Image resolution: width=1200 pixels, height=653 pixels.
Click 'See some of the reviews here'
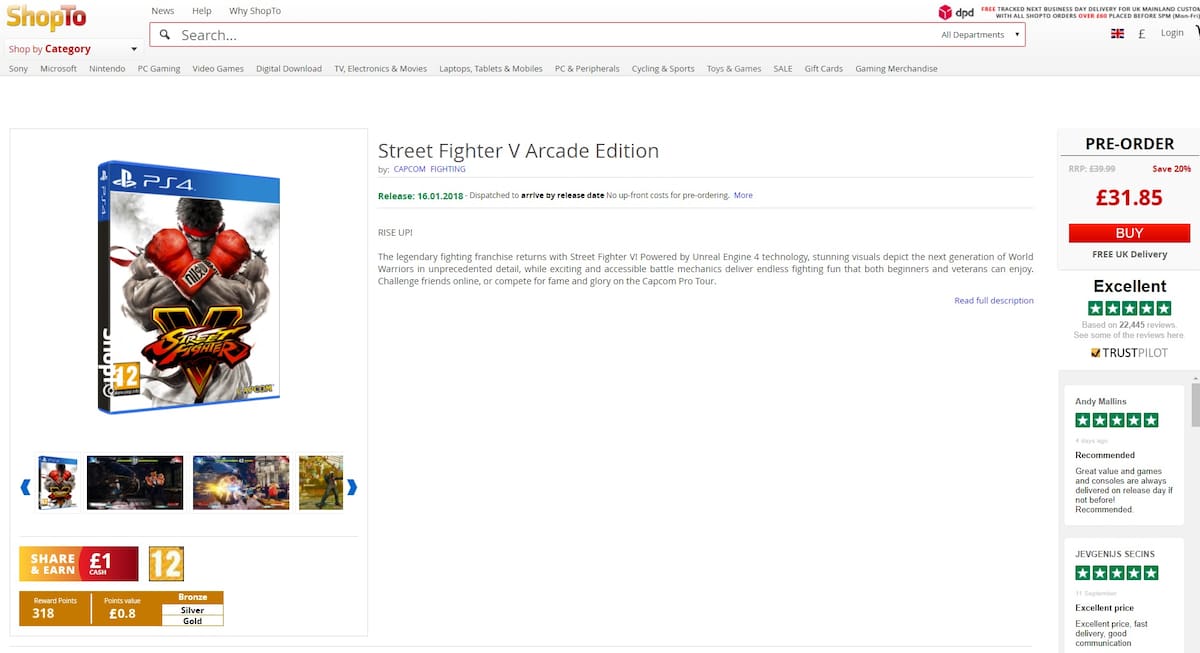pyautogui.click(x=1129, y=335)
